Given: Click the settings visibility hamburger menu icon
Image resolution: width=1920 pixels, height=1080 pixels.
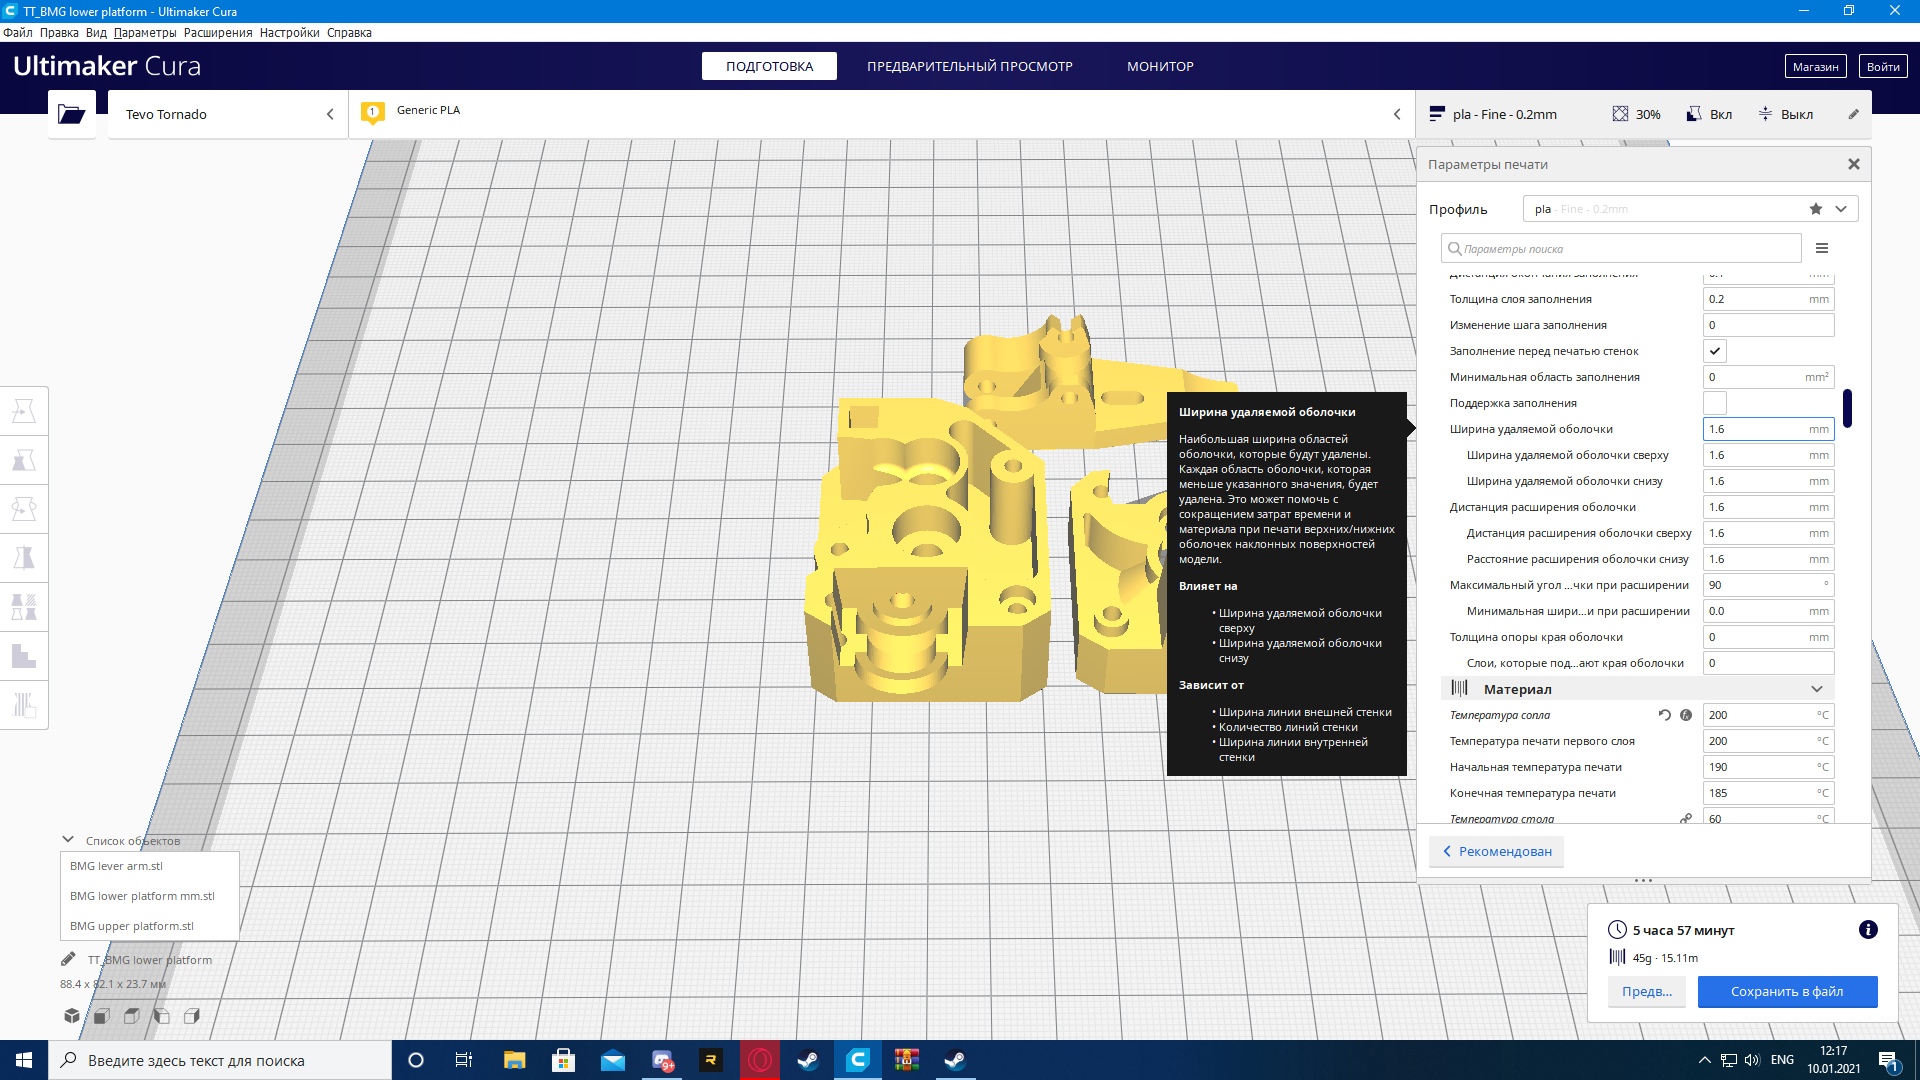Looking at the screenshot, I should 1822,248.
